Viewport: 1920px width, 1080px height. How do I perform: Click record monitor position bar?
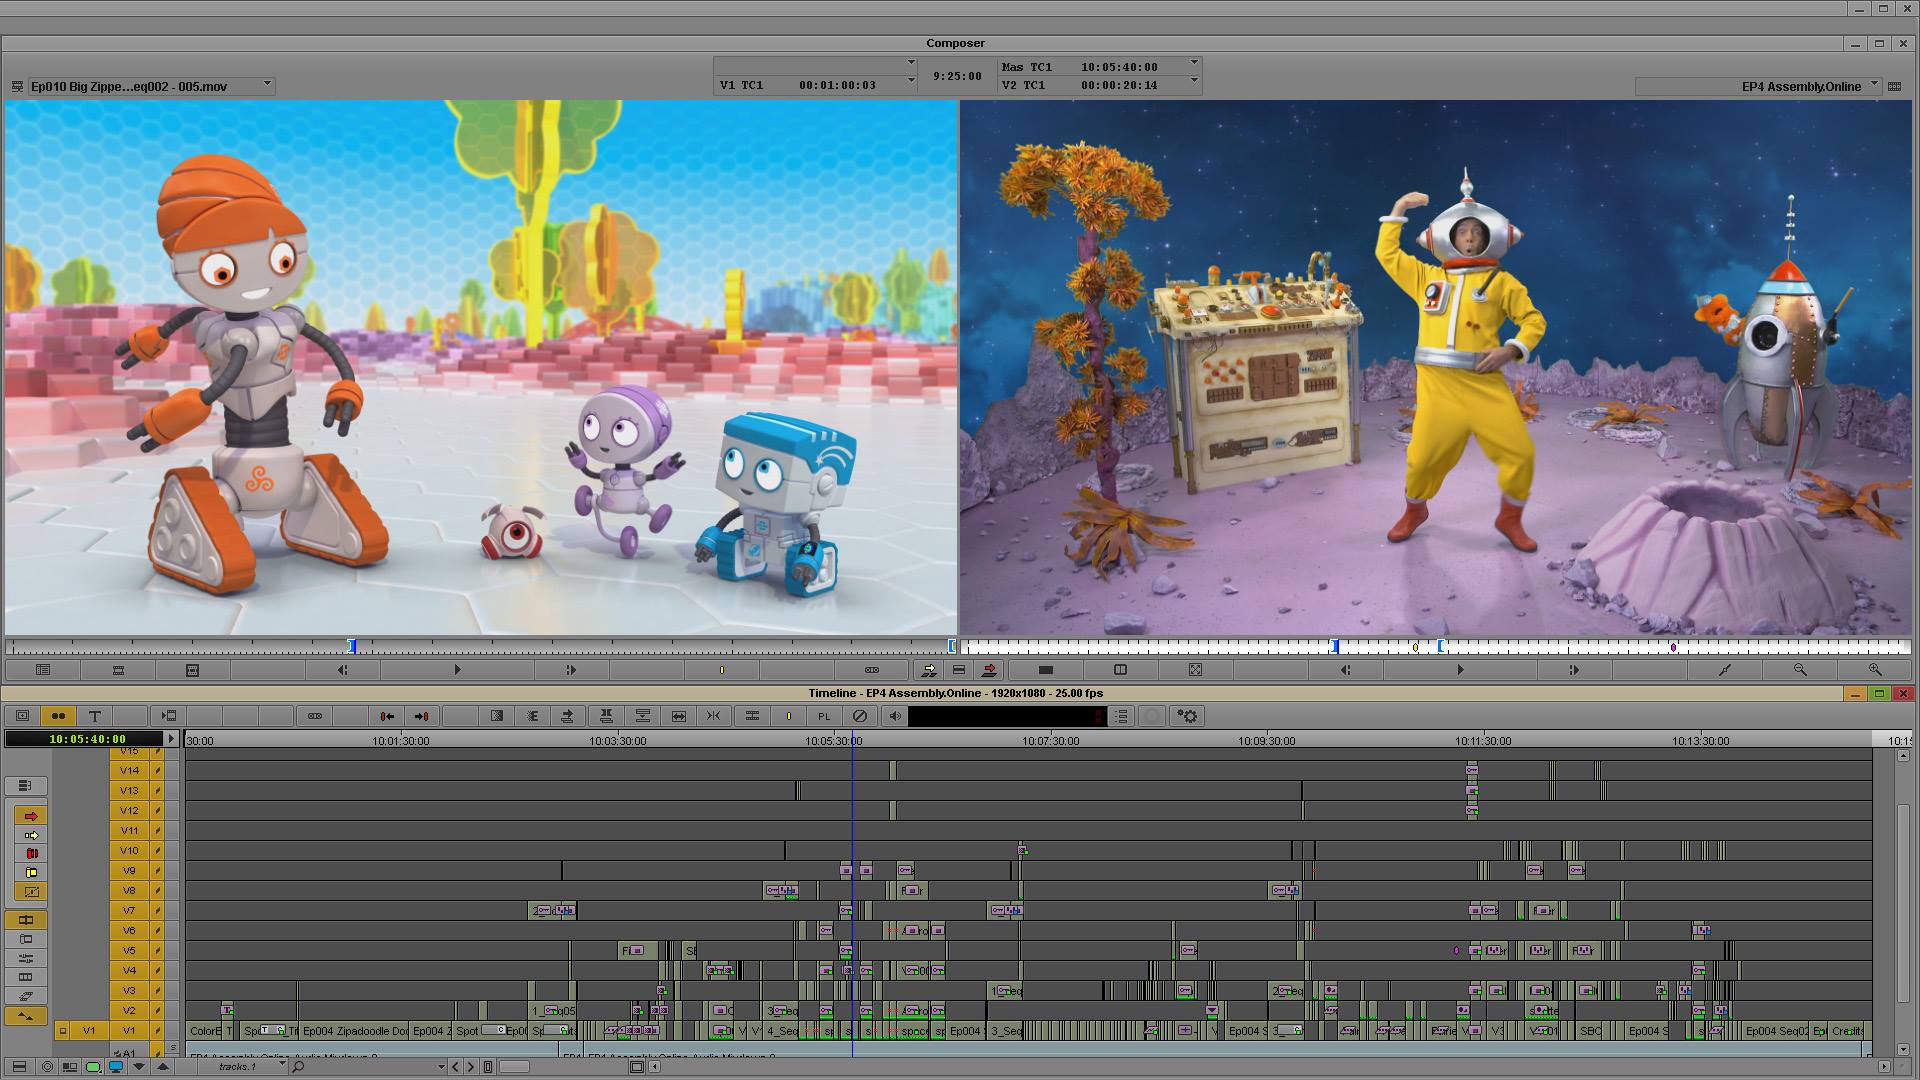coord(1436,647)
